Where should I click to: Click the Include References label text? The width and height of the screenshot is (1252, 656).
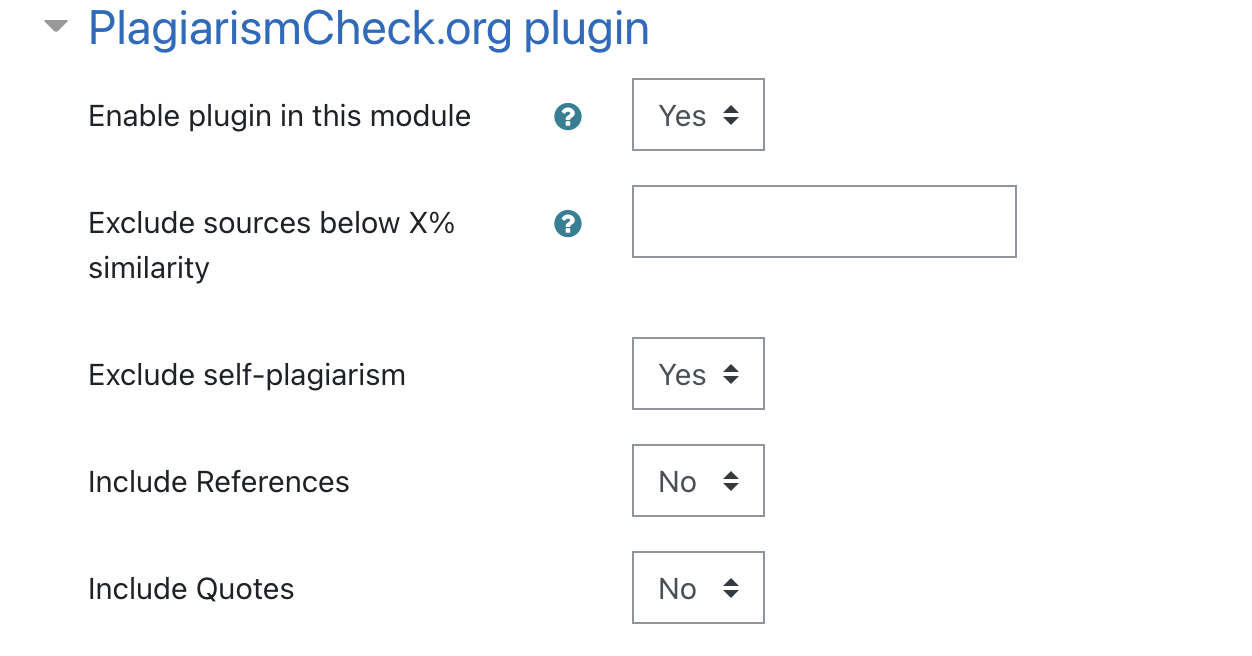[219, 481]
